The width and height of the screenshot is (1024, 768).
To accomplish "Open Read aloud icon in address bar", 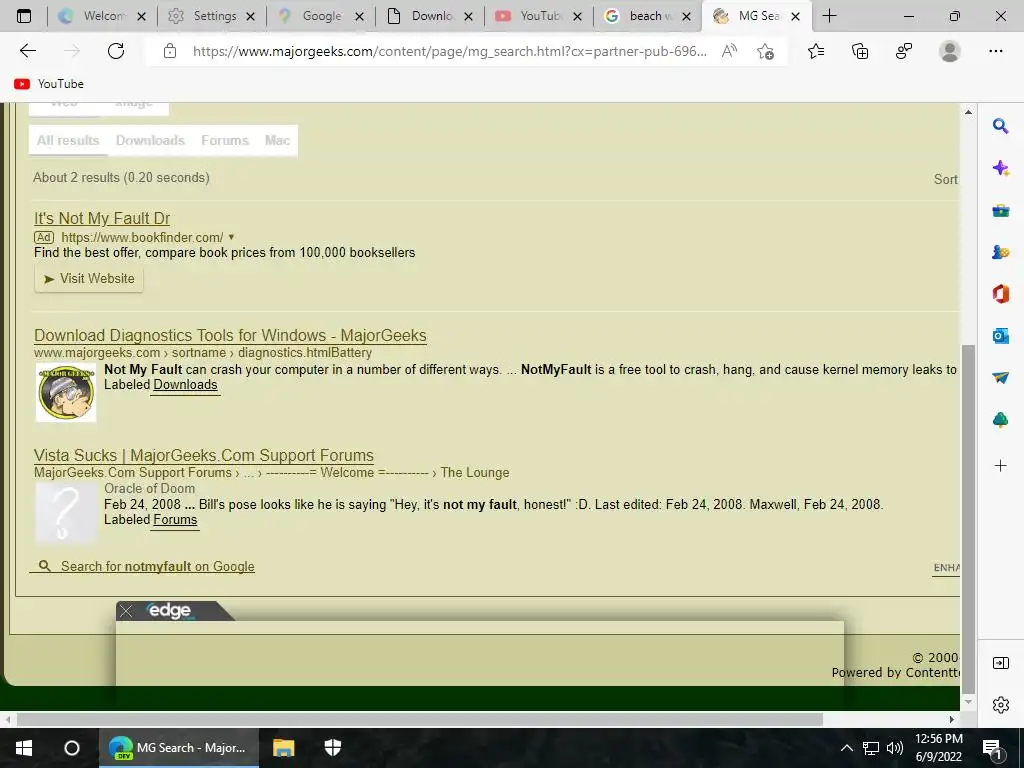I will [729, 51].
